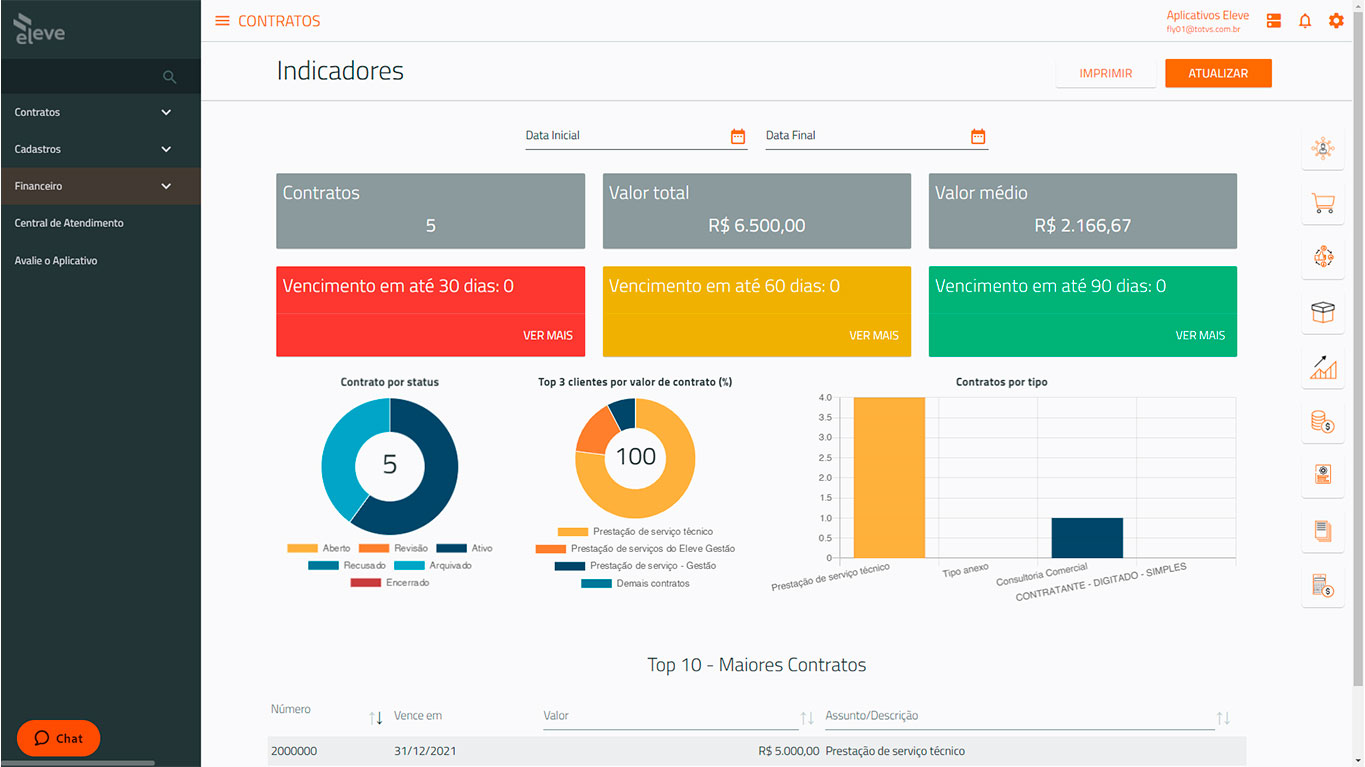
Task: Open the notifications bell icon
Action: click(1305, 20)
